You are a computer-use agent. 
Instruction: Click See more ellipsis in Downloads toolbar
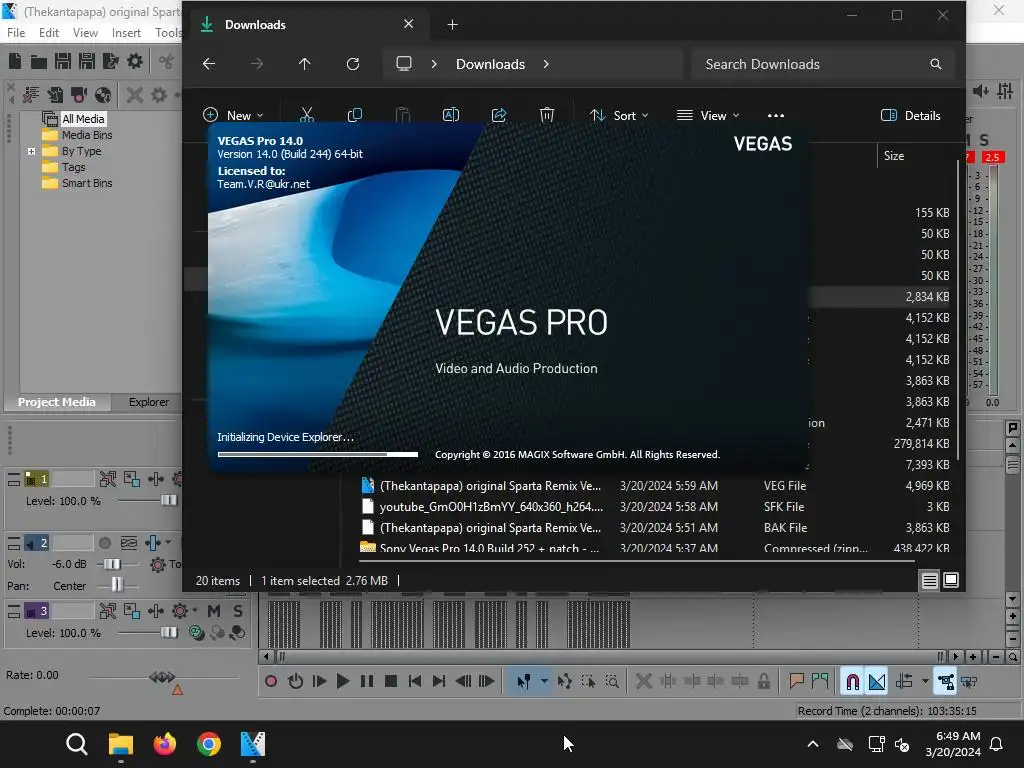click(x=776, y=116)
